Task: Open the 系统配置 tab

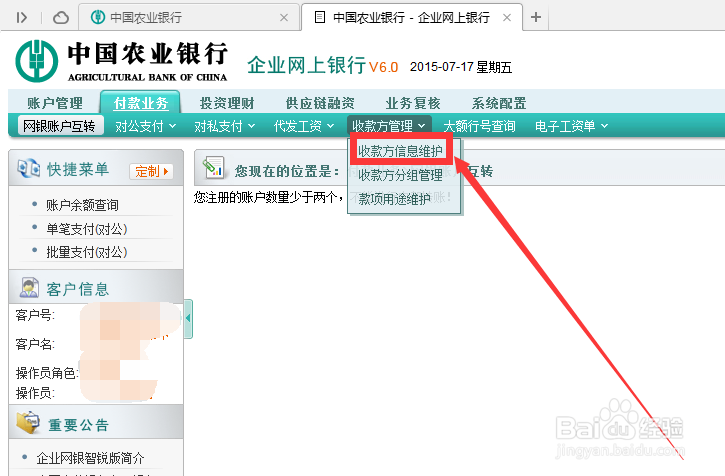Action: click(499, 103)
